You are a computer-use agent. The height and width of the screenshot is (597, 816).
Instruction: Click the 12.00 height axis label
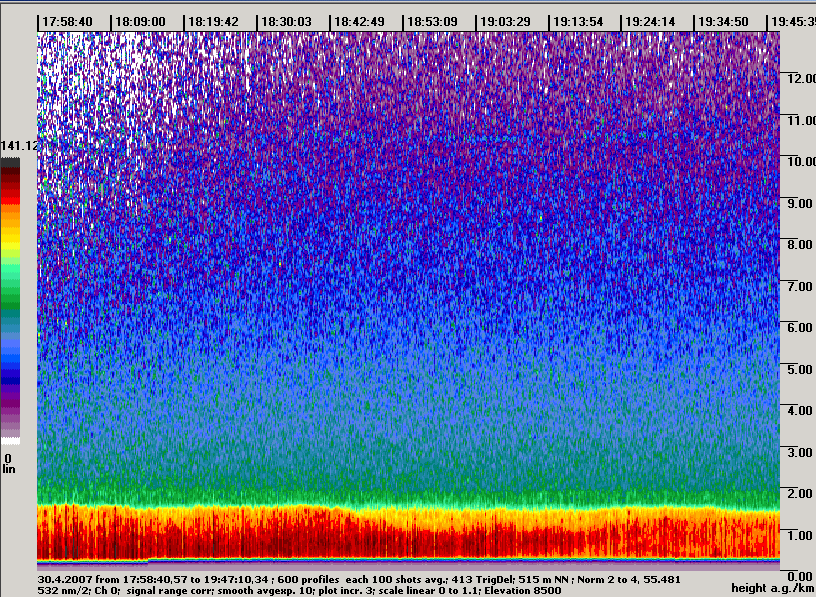[801, 79]
